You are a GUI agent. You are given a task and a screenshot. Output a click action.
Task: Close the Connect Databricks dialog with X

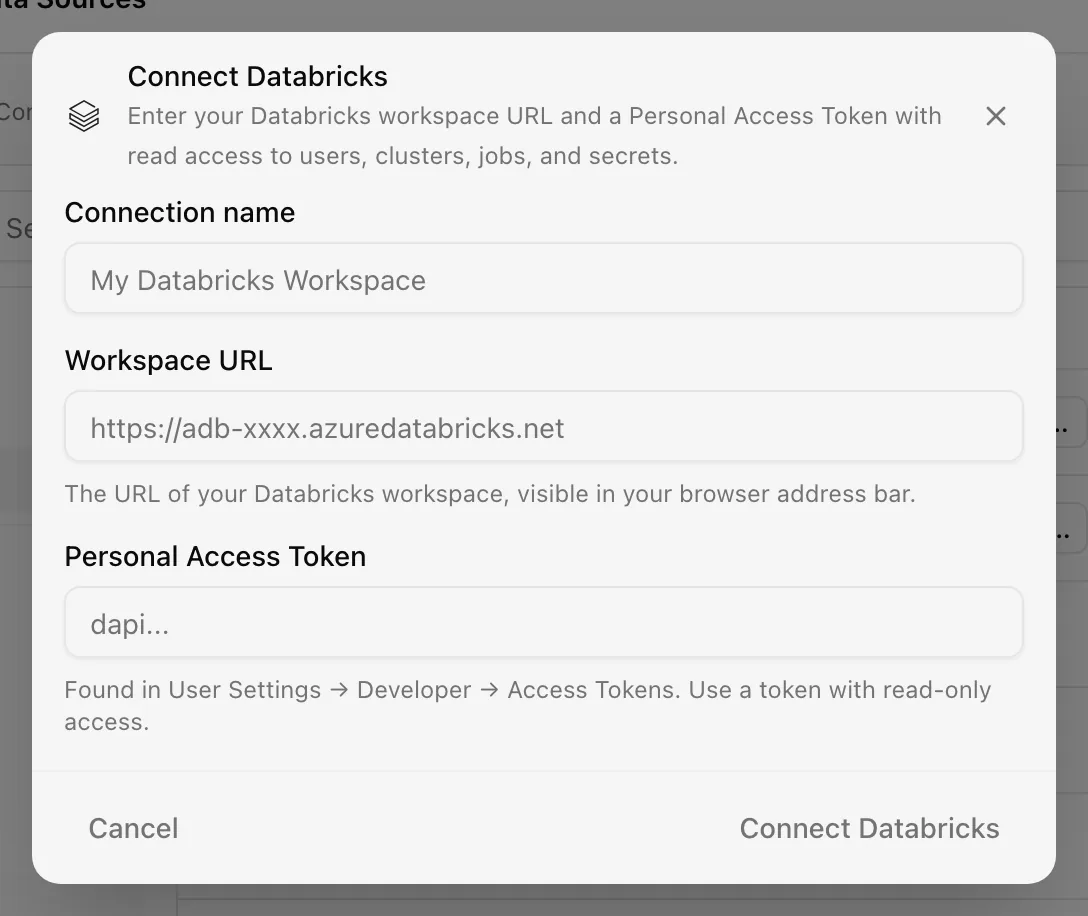pos(996,116)
